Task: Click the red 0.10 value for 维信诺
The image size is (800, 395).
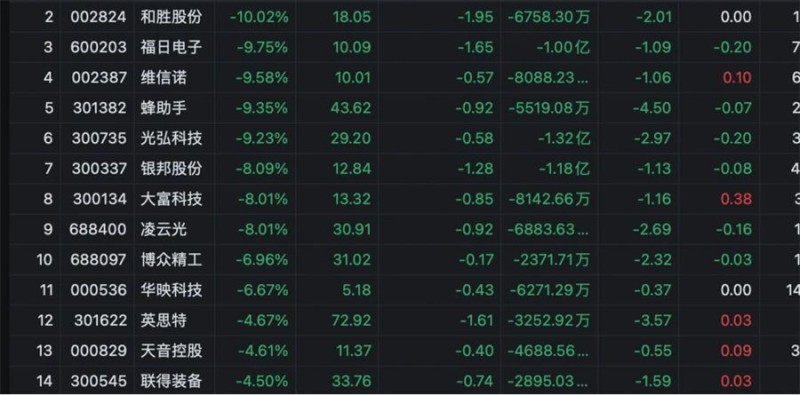Action: (x=737, y=78)
